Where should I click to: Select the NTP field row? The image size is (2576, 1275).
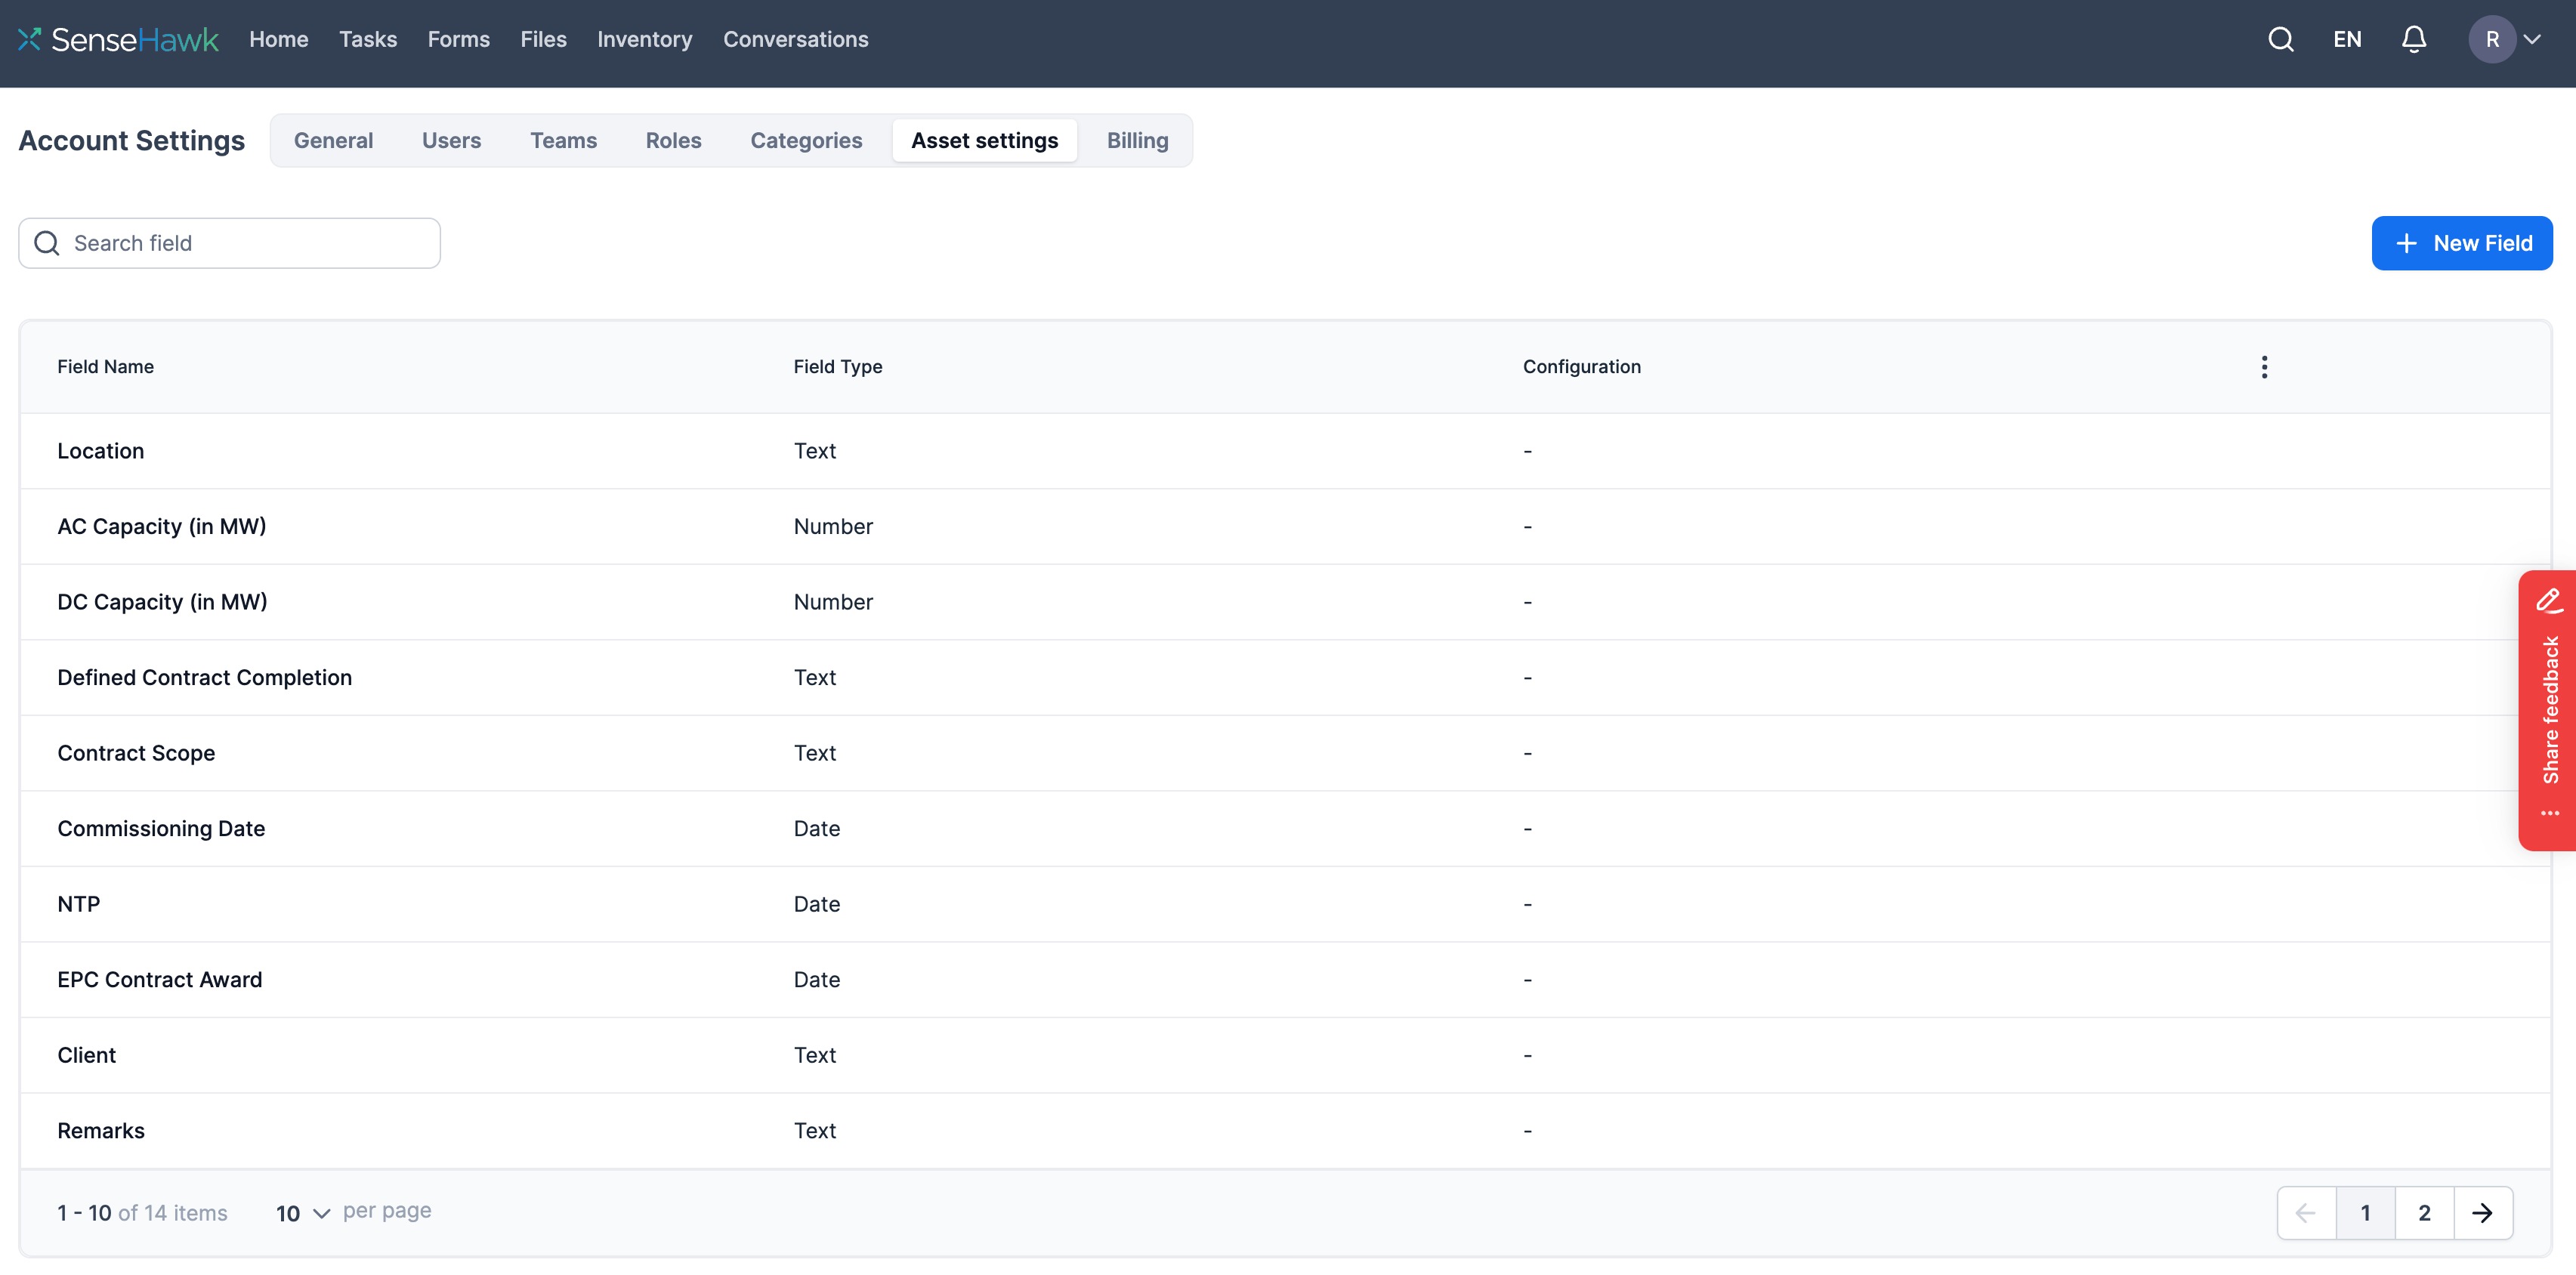(x=1285, y=904)
